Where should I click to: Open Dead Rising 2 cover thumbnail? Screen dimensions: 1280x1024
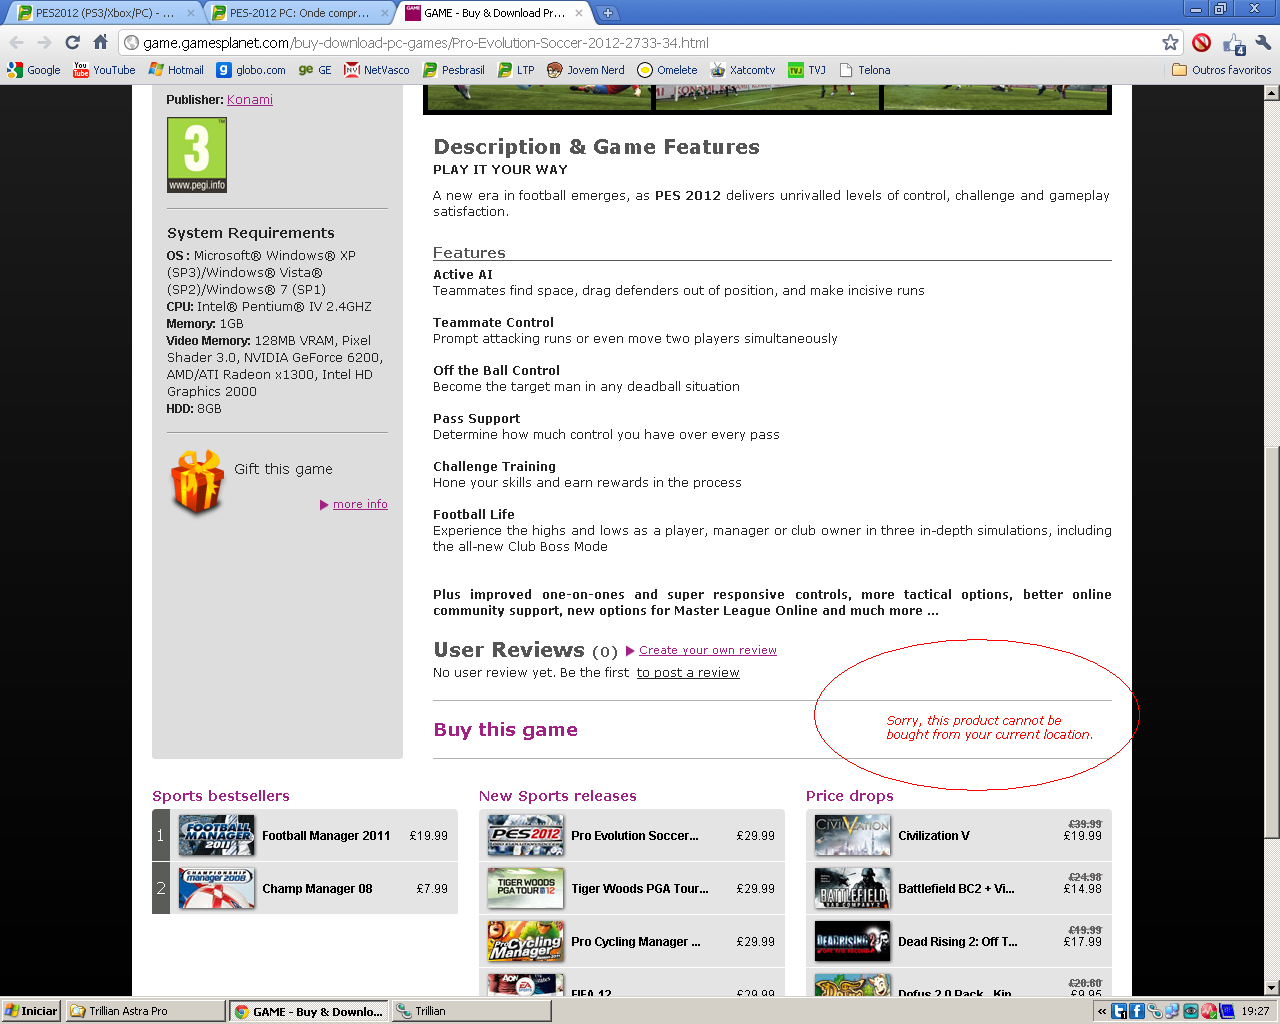[x=852, y=941]
